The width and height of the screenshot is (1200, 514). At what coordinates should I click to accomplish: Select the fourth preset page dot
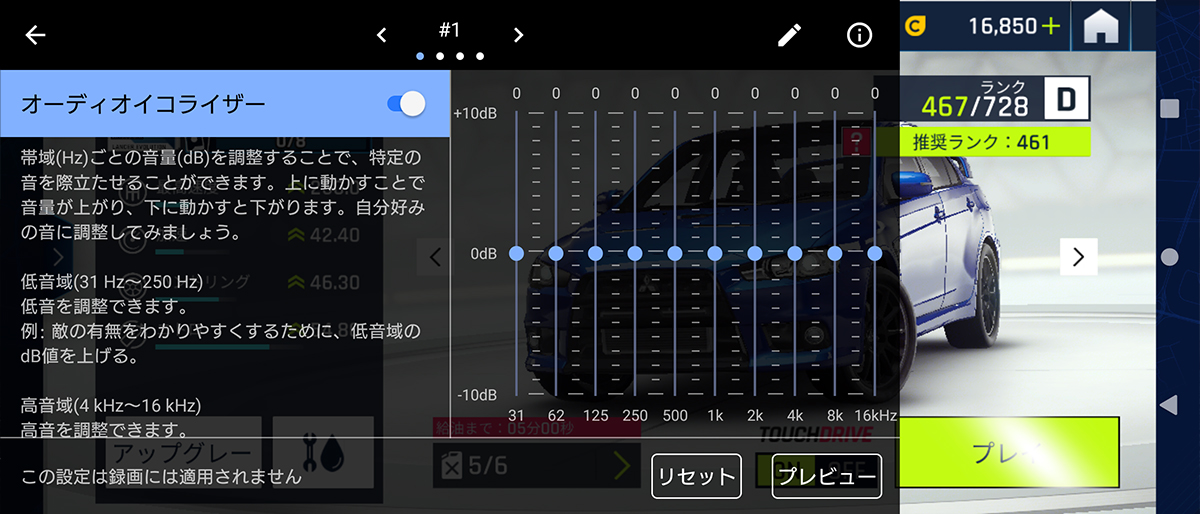pyautogui.click(x=480, y=56)
